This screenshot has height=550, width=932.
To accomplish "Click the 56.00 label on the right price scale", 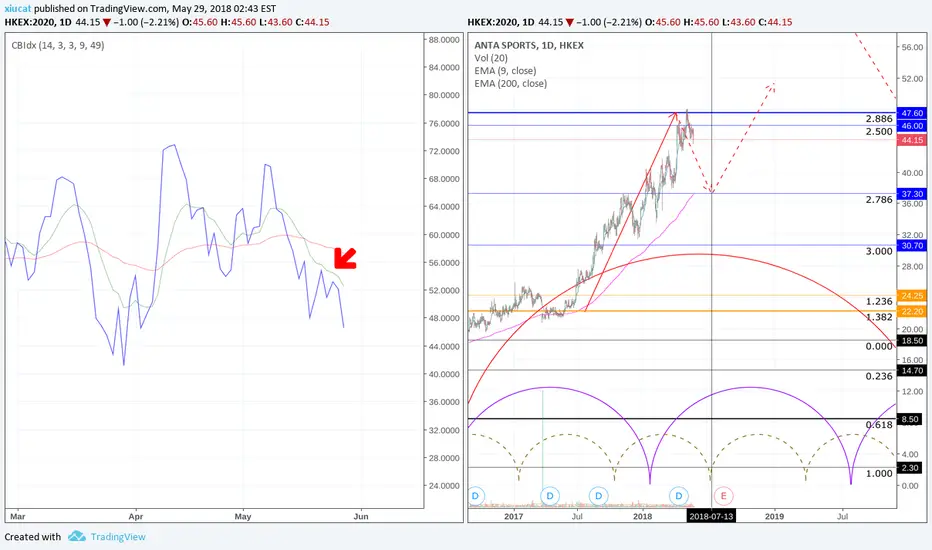I will click(912, 47).
